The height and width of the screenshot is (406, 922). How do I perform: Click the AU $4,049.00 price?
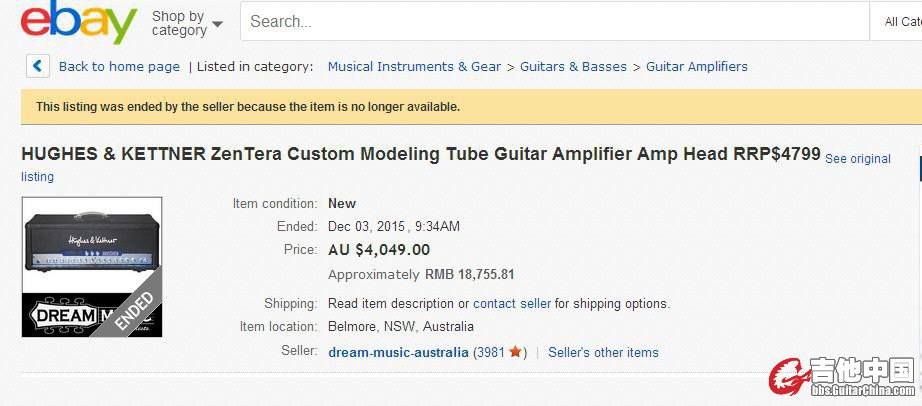click(379, 250)
